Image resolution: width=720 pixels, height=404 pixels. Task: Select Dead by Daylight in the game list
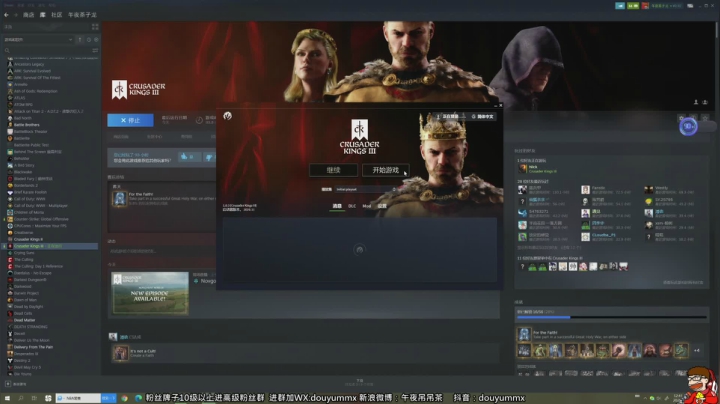click(x=28, y=307)
